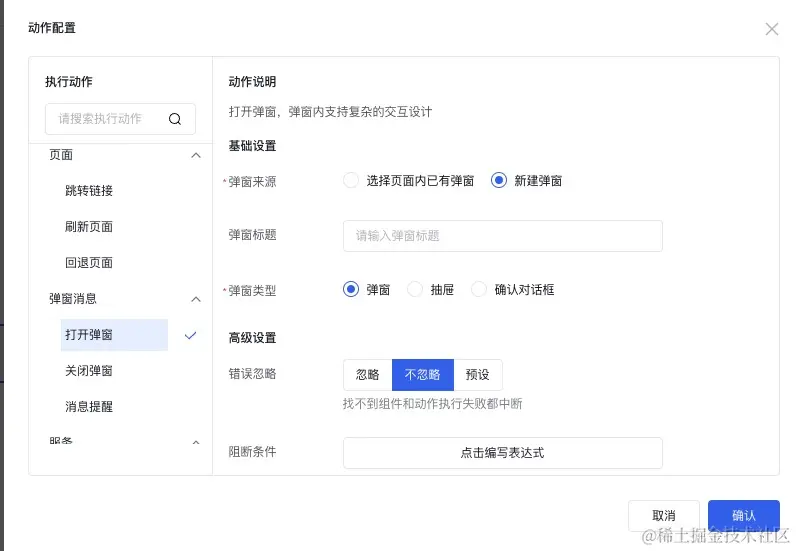The image size is (796, 551).
Task: Collapse the 弹窗消息 group
Action: pyautogui.click(x=195, y=299)
